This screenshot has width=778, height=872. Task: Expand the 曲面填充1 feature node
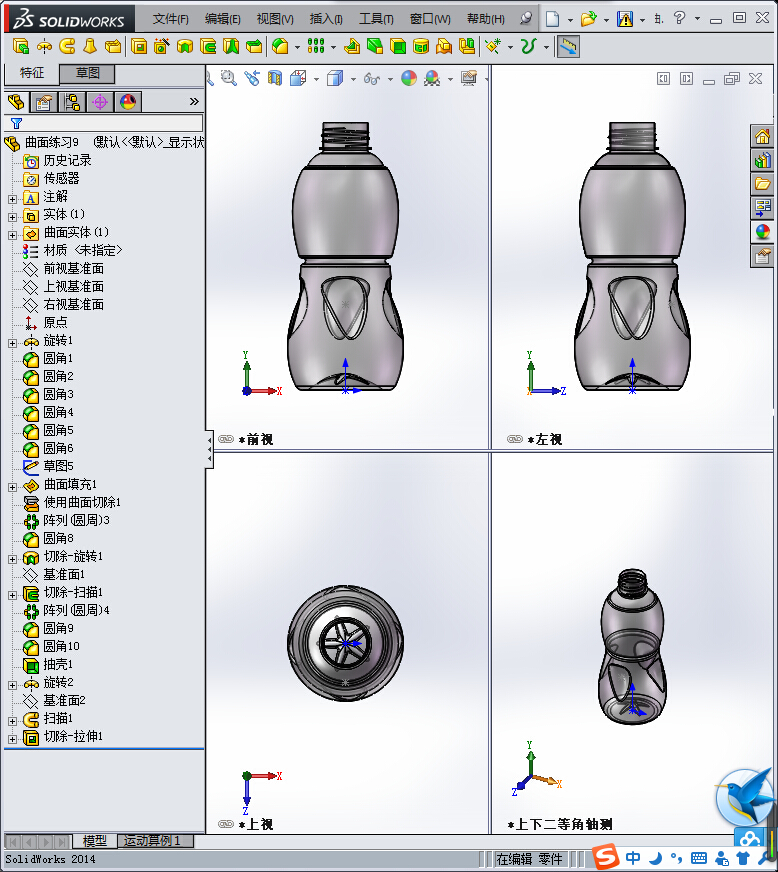pyautogui.click(x=12, y=487)
